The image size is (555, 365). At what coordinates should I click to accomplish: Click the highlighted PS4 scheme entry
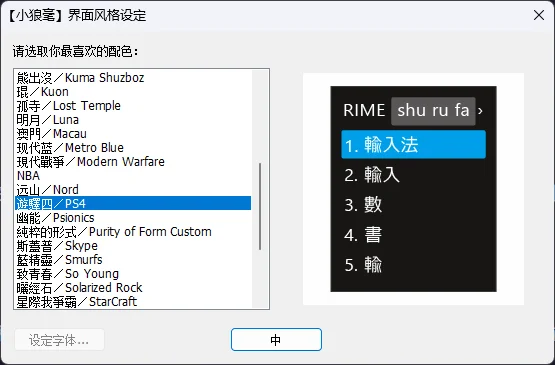pyautogui.click(x=133, y=204)
